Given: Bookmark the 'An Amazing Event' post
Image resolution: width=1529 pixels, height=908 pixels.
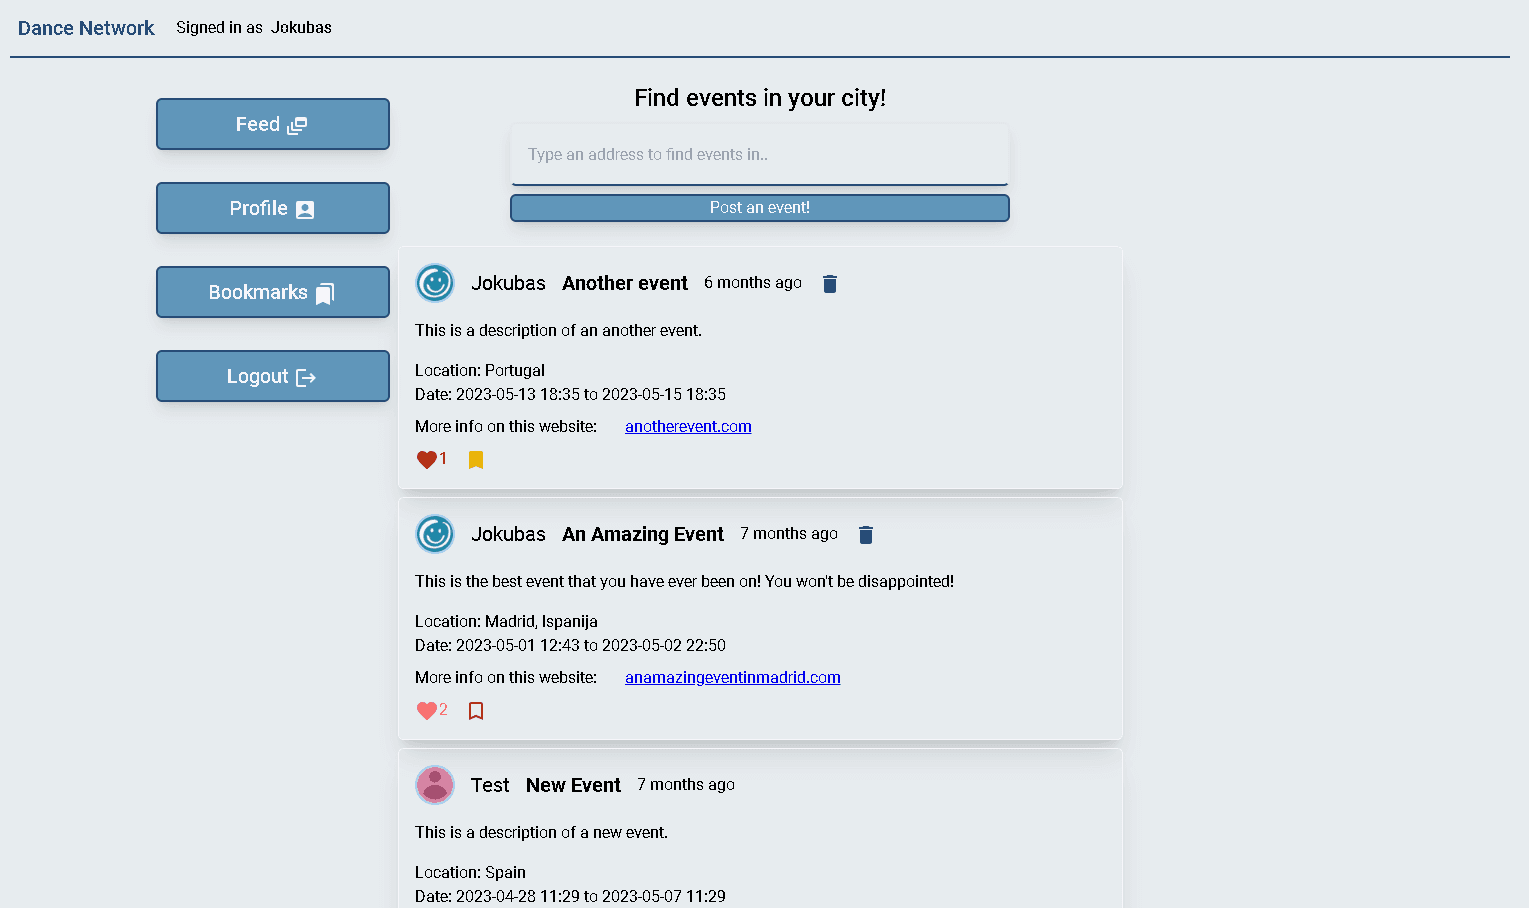Looking at the screenshot, I should click(x=476, y=711).
